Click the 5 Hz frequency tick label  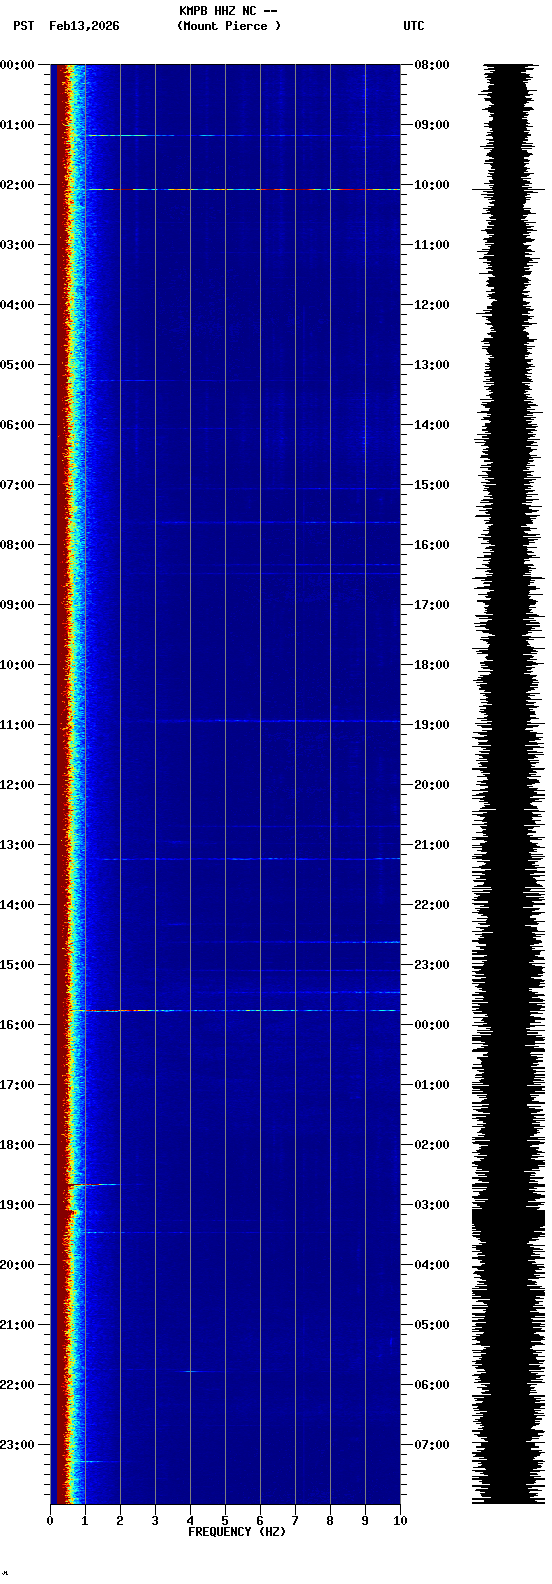click(225, 1521)
